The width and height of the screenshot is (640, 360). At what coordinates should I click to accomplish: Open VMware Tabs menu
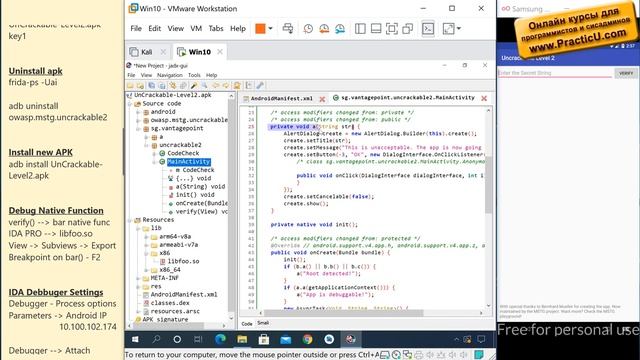[216, 29]
